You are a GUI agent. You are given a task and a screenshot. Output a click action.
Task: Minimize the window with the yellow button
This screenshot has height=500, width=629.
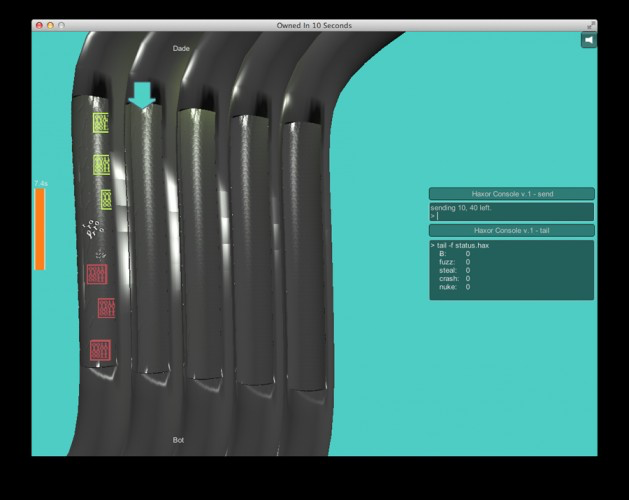(x=50, y=25)
